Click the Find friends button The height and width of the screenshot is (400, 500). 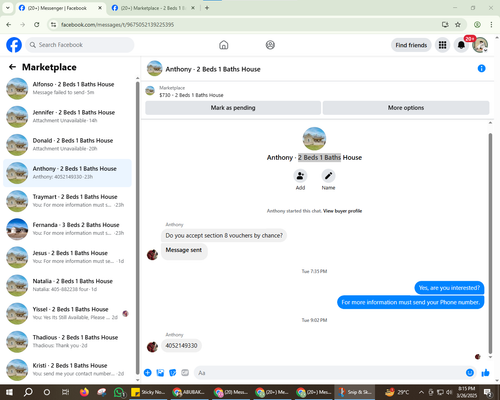[x=411, y=45]
